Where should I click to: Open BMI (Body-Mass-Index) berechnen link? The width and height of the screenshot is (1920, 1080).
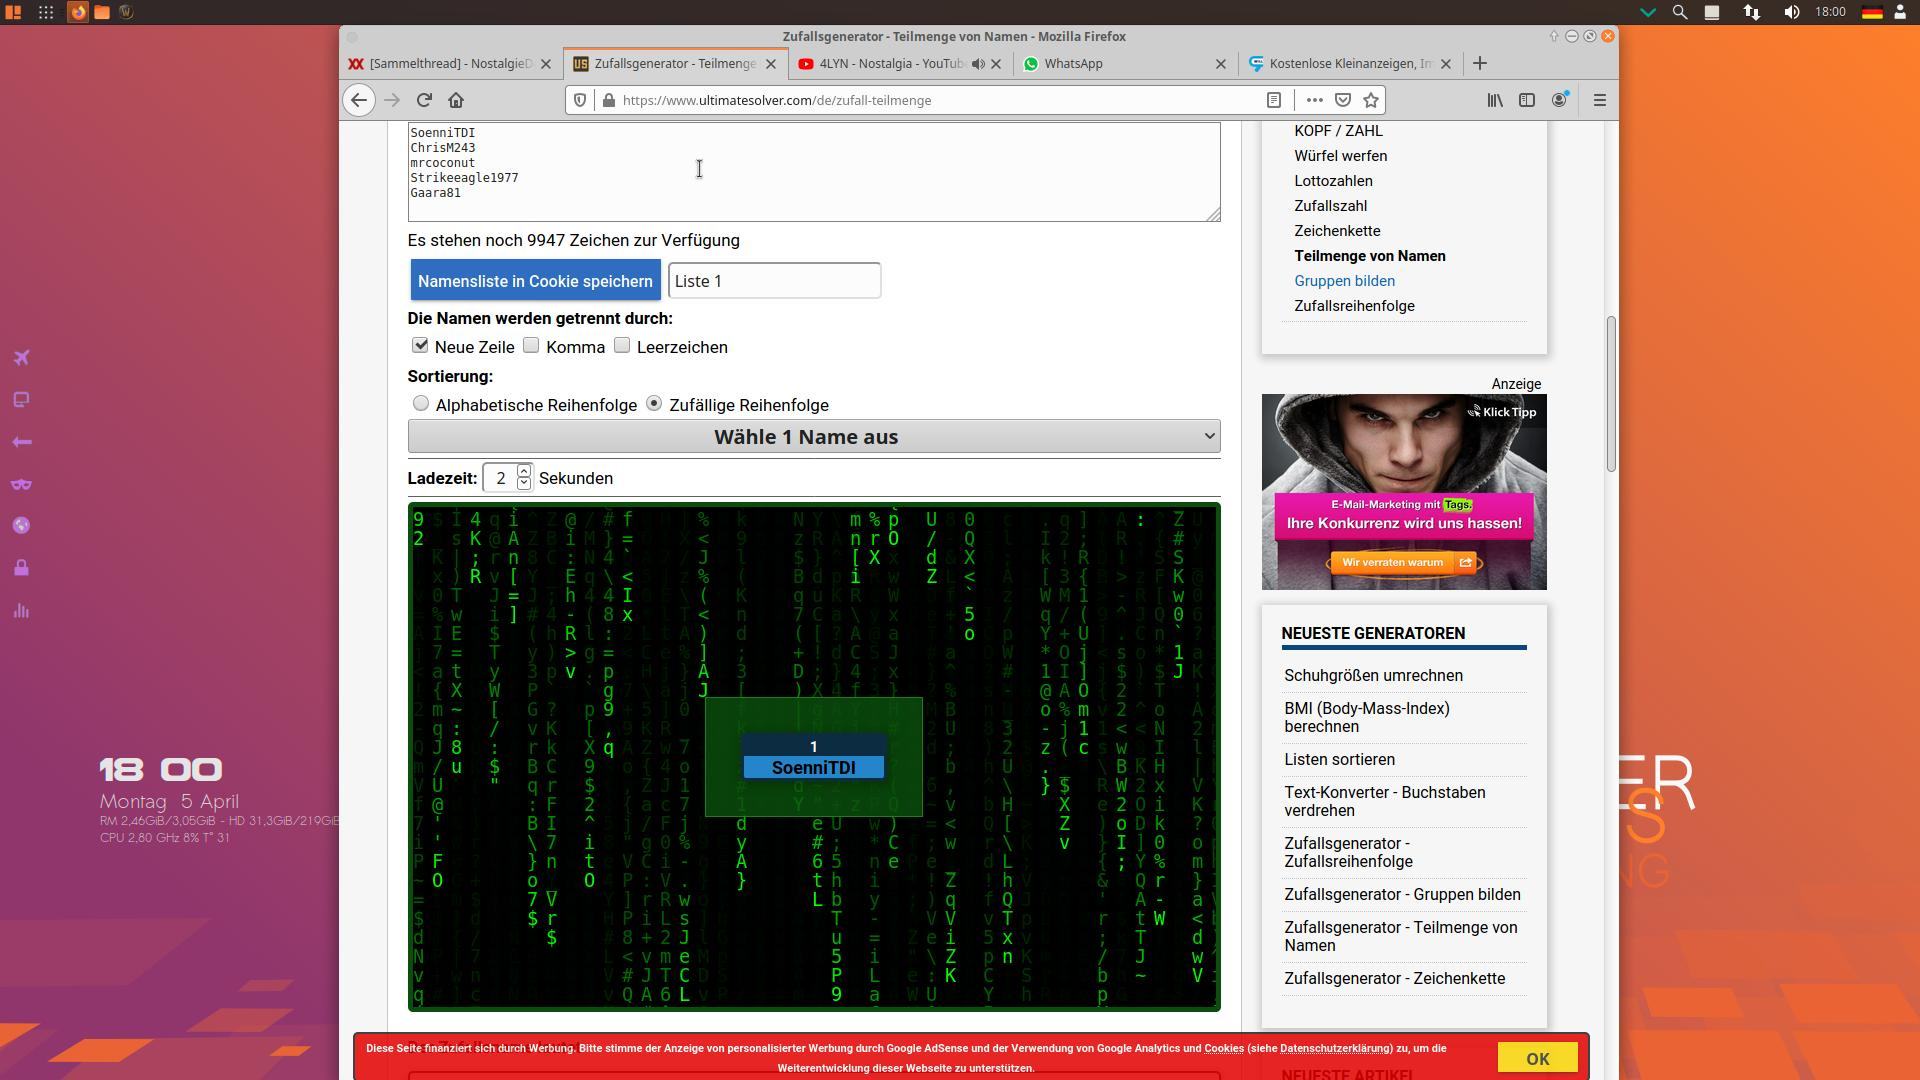click(1367, 717)
